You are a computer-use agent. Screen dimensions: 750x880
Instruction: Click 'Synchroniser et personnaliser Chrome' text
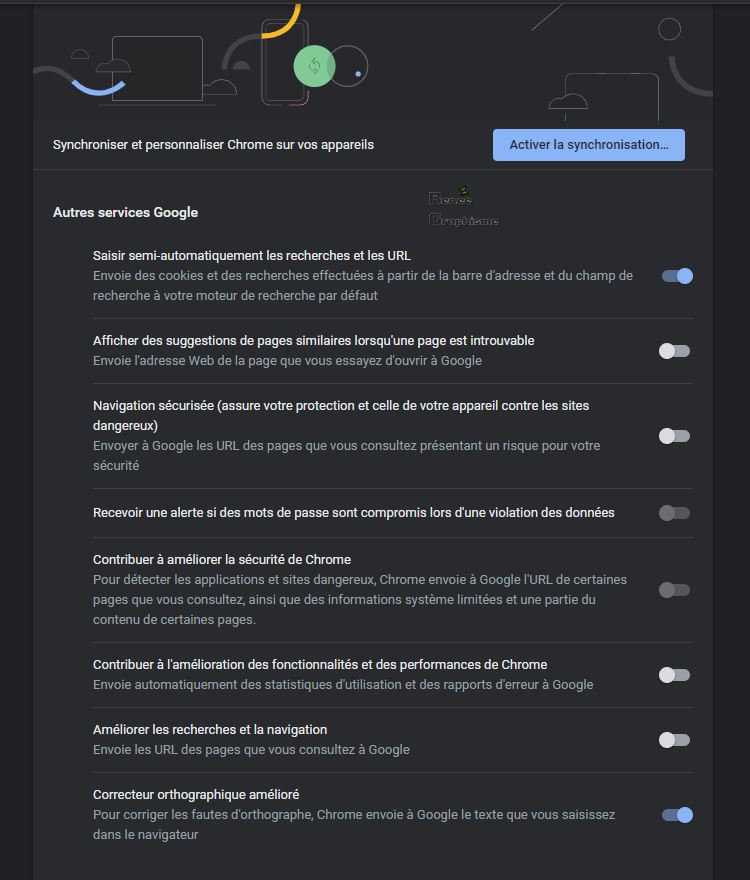[x=213, y=145]
